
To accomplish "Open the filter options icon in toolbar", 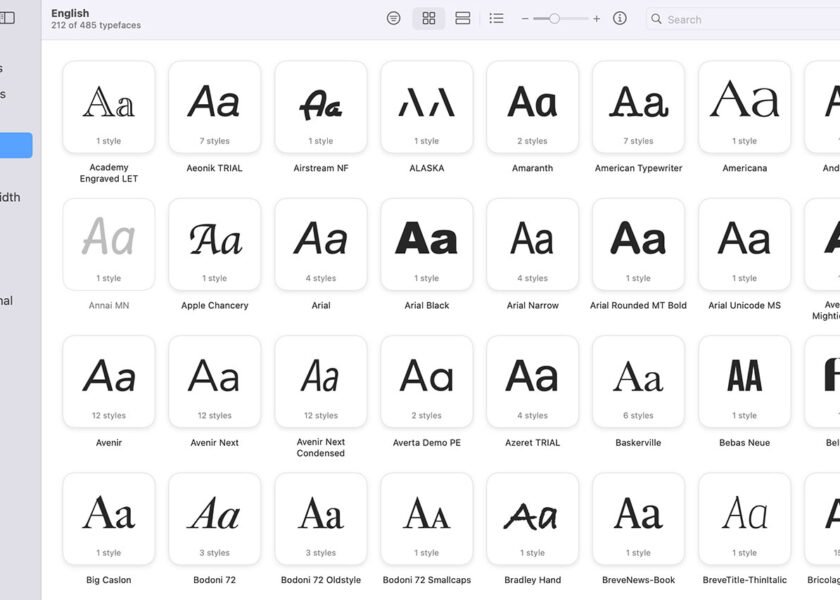I will coord(394,18).
